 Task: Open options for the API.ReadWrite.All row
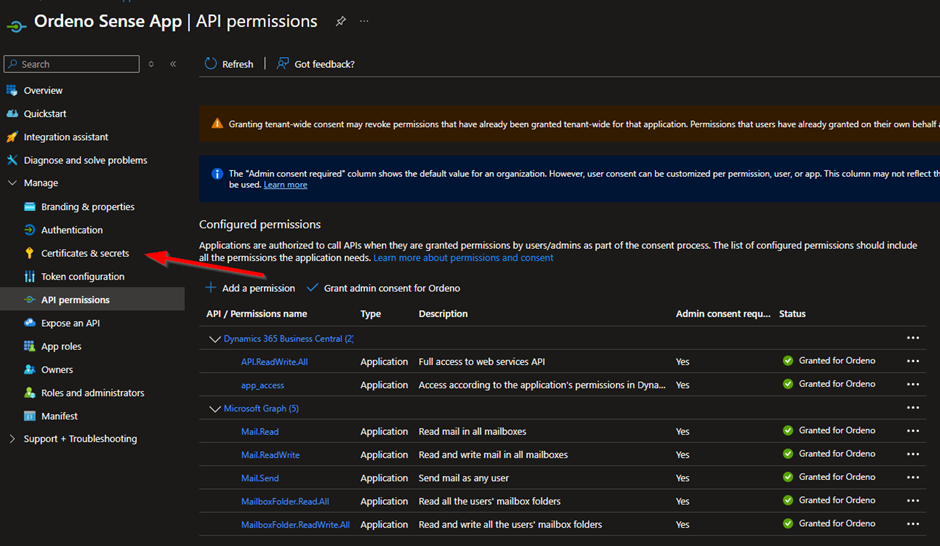[912, 361]
